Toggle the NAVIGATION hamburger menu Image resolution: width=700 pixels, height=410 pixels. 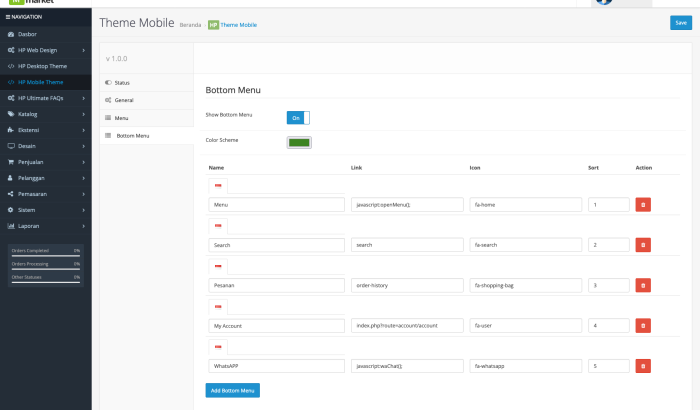point(8,17)
